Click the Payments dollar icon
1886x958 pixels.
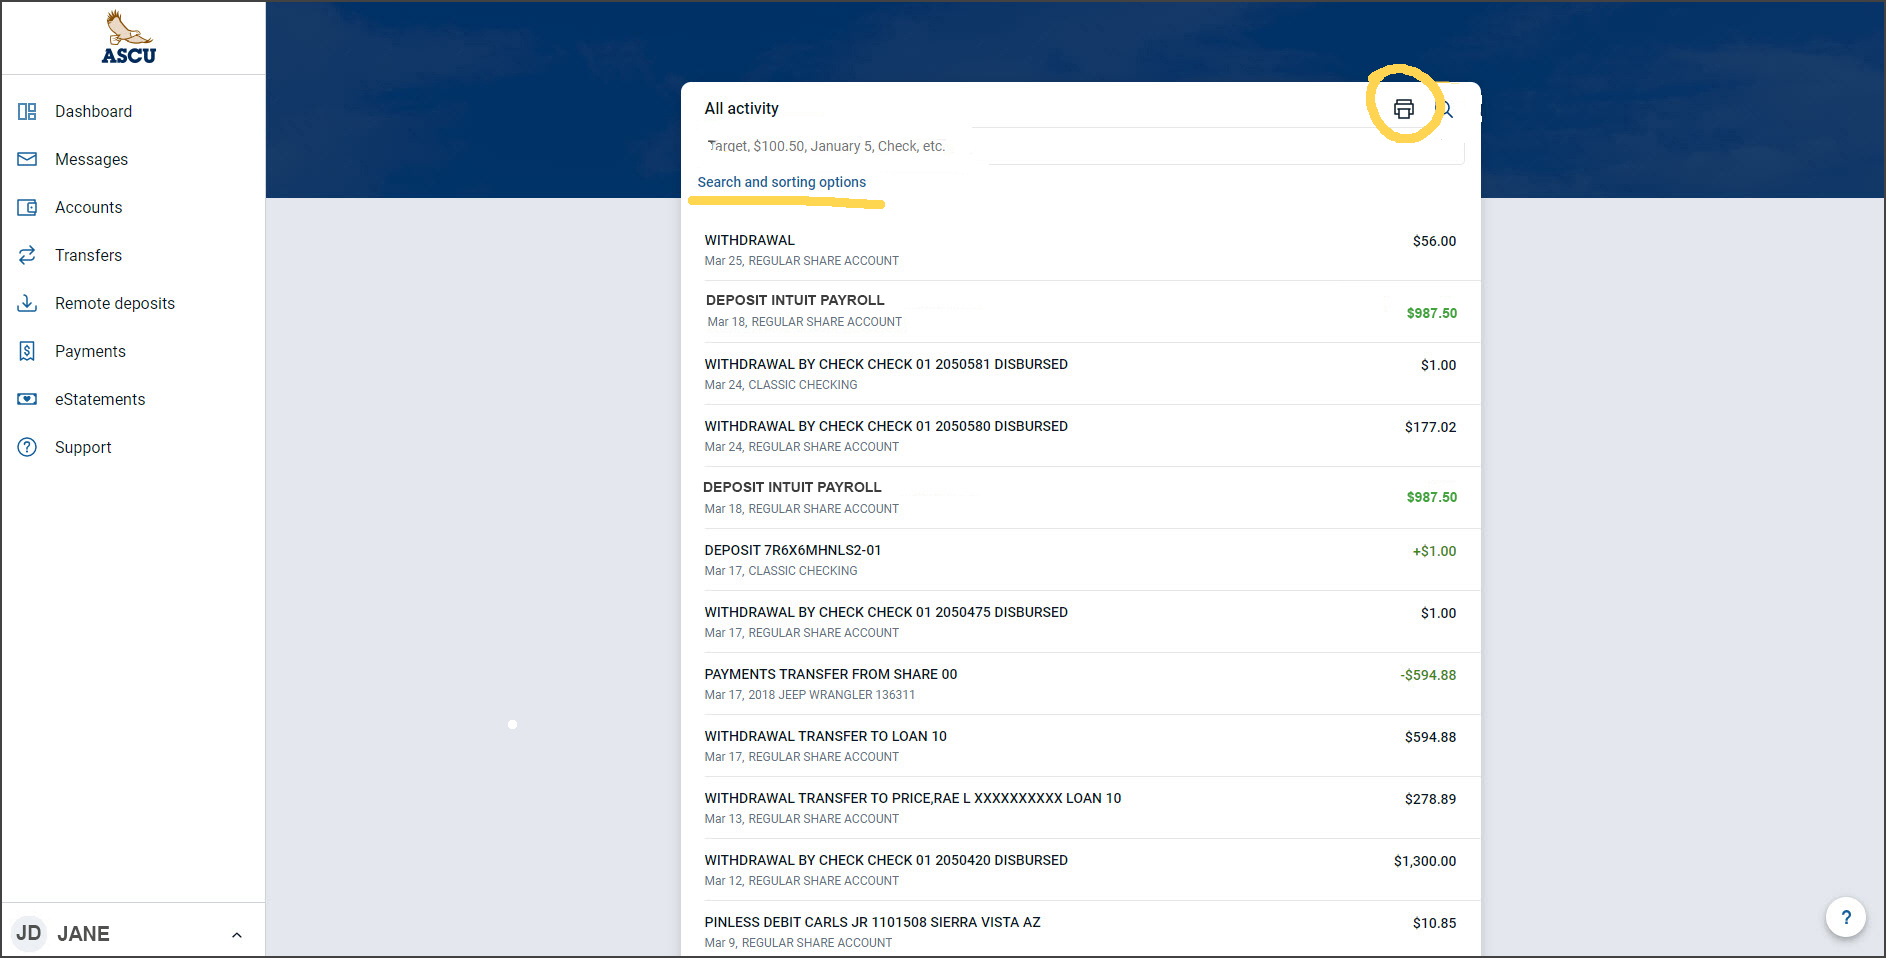pos(27,351)
